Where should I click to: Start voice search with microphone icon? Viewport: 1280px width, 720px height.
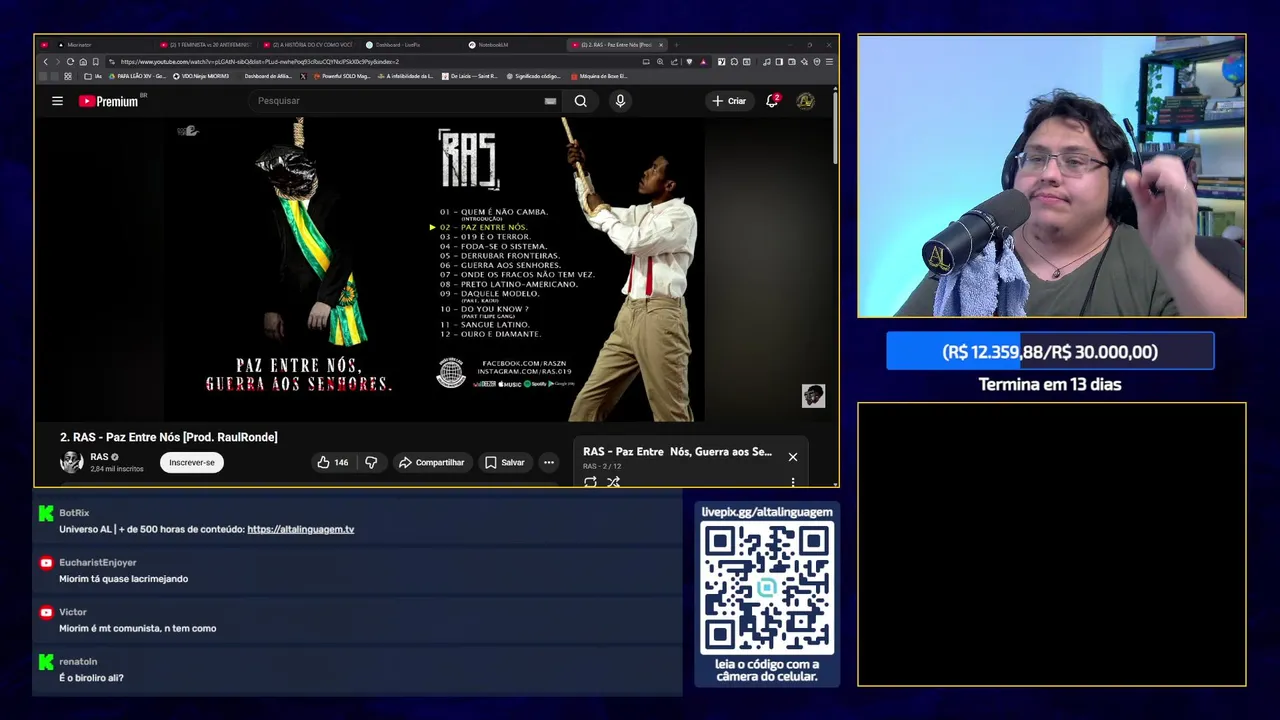pos(620,101)
